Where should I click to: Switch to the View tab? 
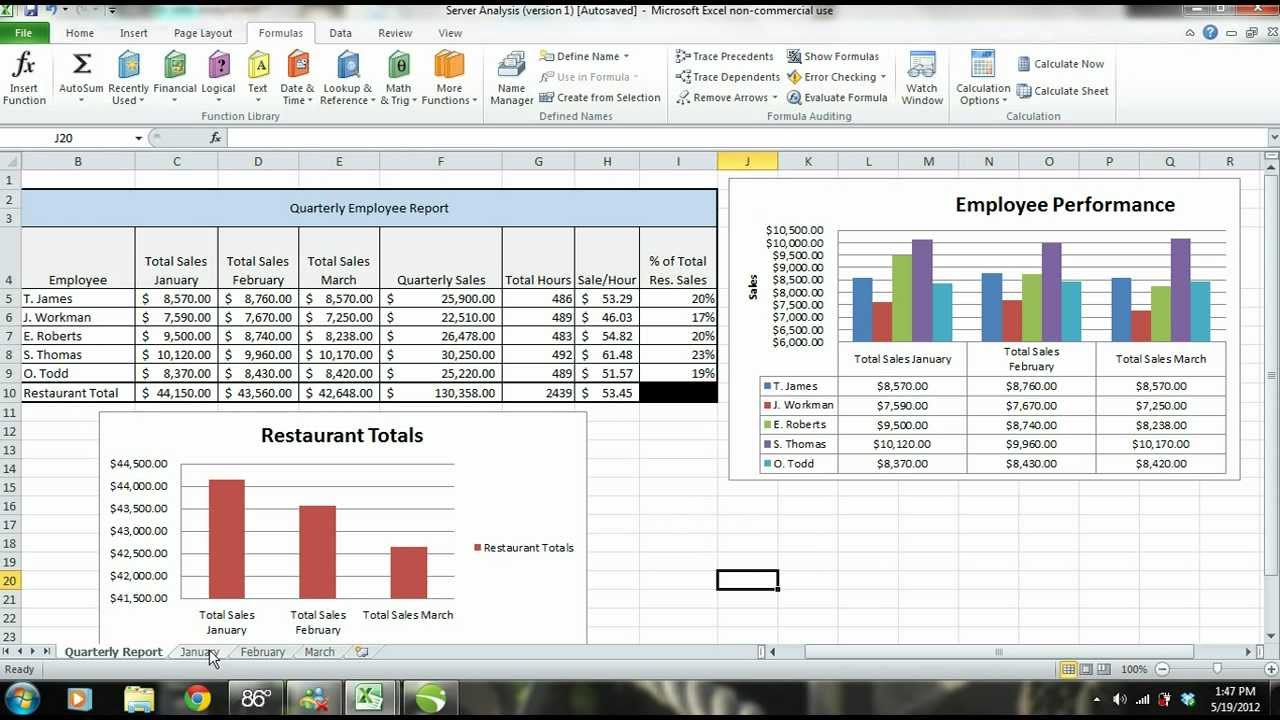tap(450, 33)
